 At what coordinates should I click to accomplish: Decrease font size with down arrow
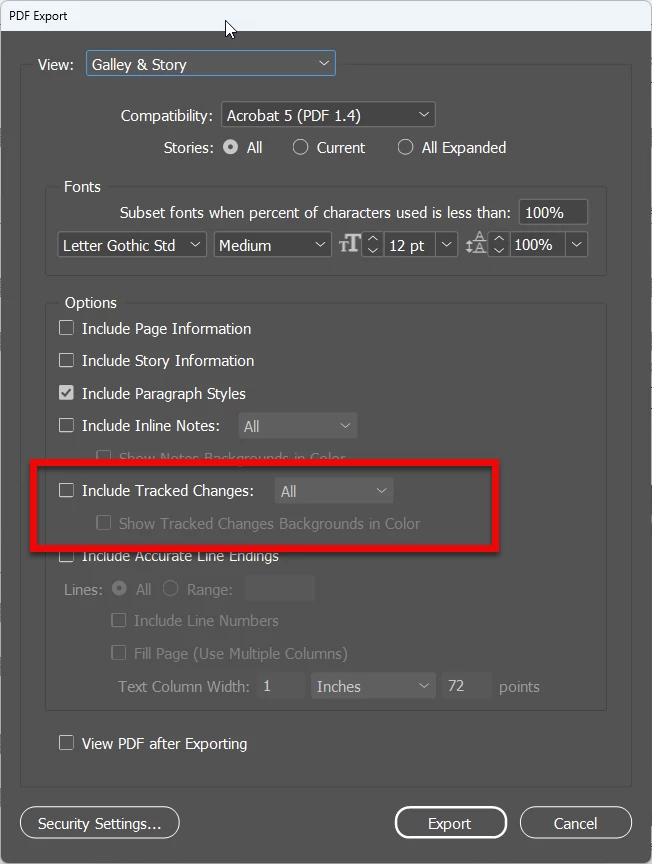373,250
